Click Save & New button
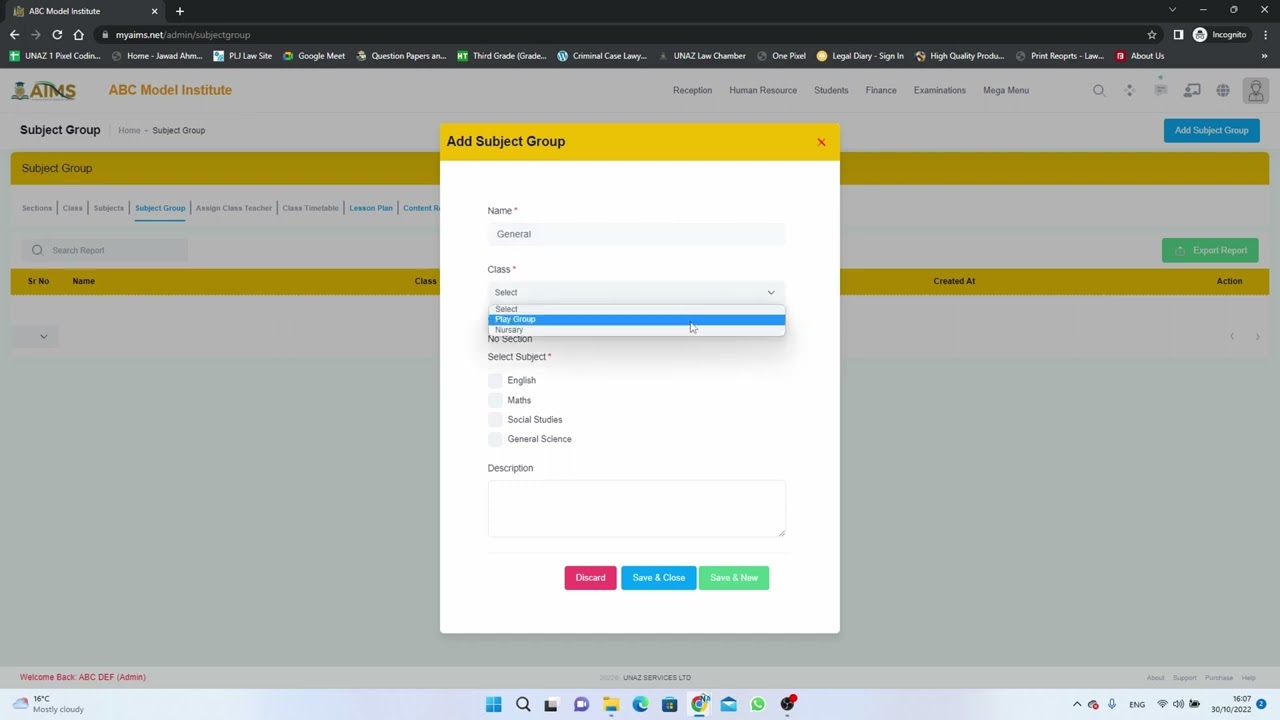 pyautogui.click(x=734, y=578)
